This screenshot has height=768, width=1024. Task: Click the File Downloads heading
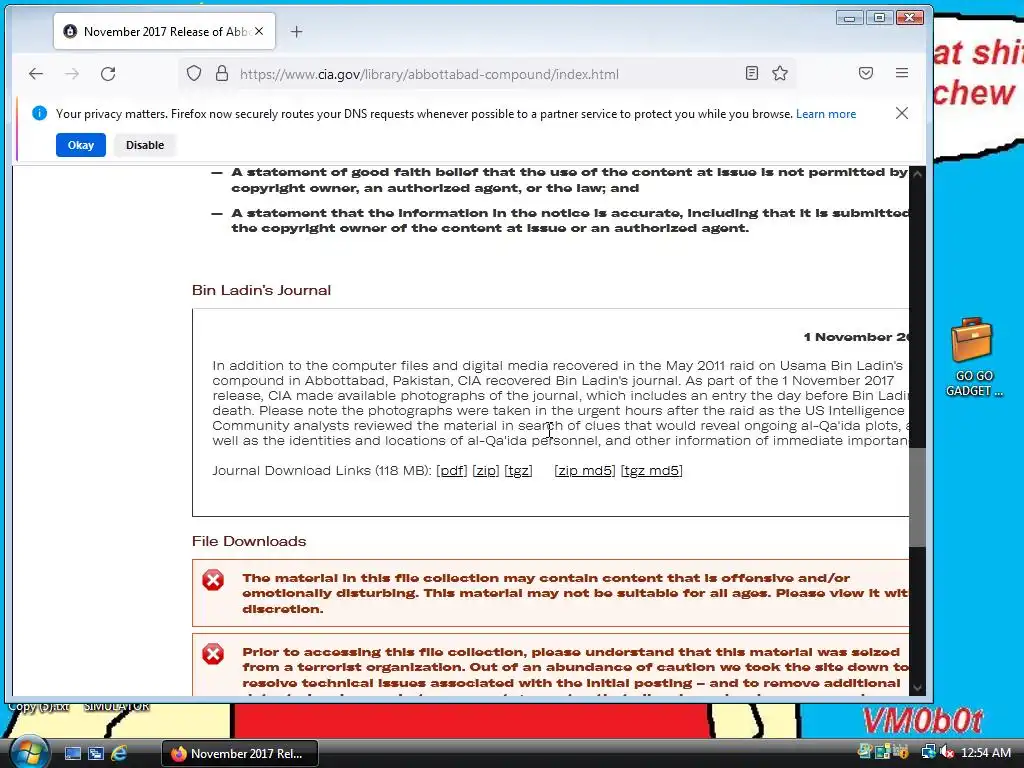click(x=249, y=541)
